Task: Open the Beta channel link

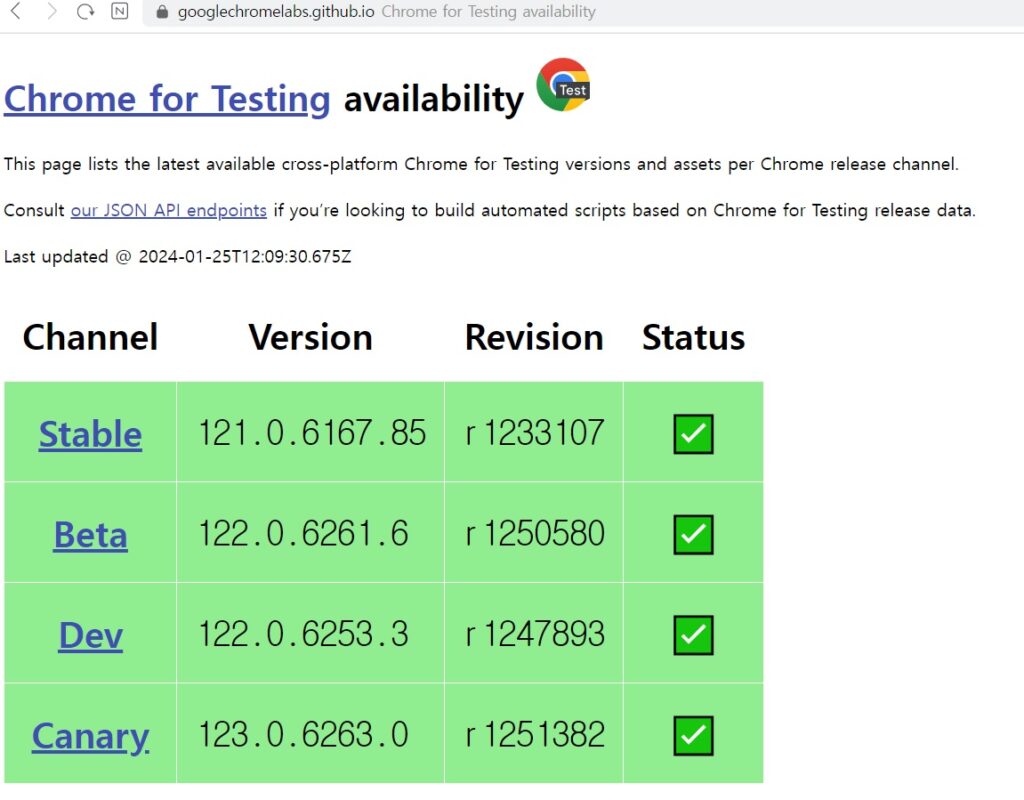Action: click(90, 535)
